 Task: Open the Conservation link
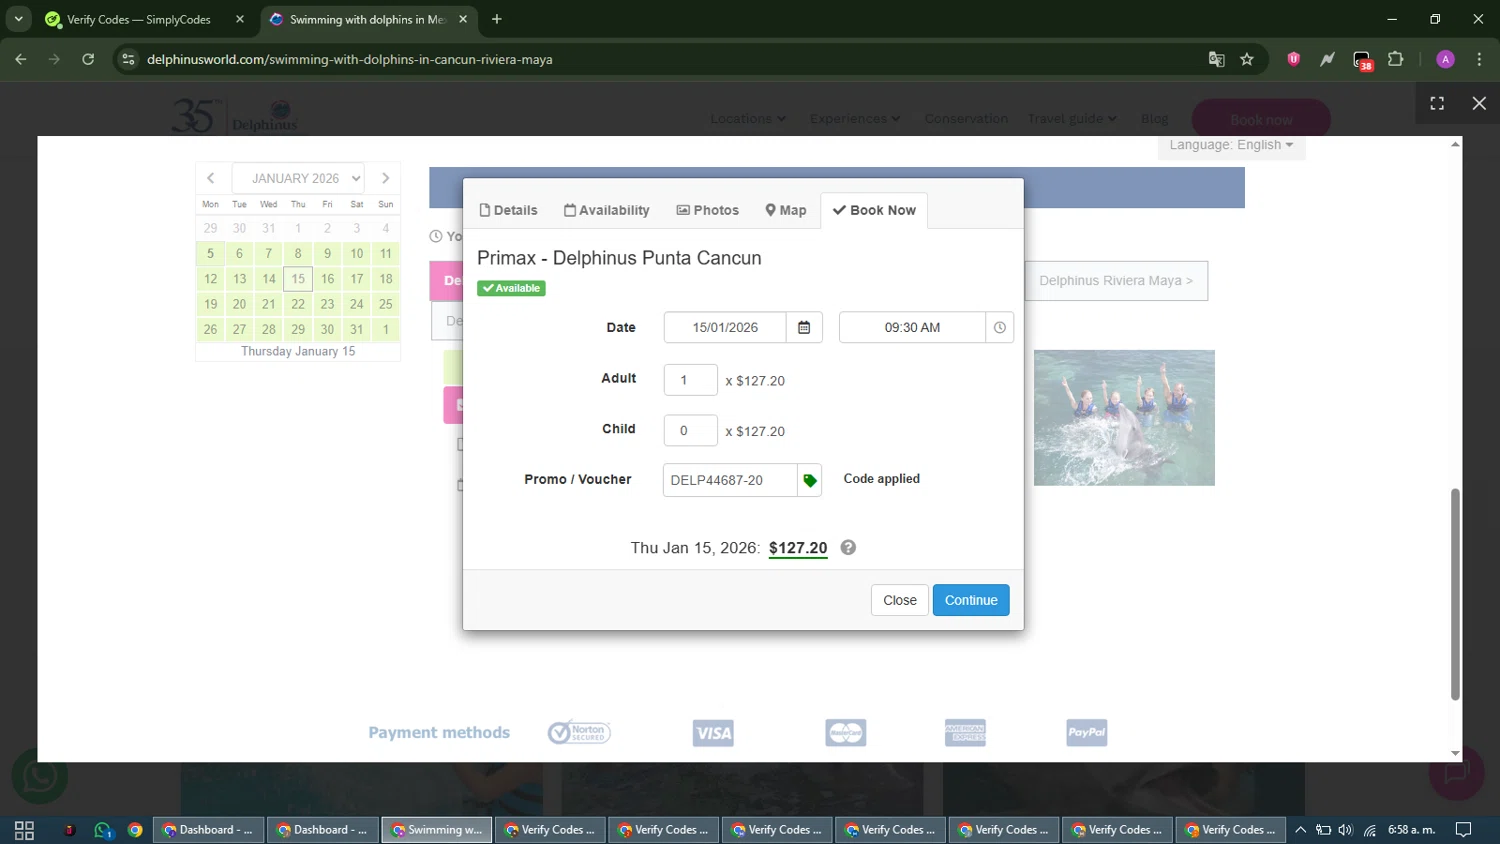[966, 118]
